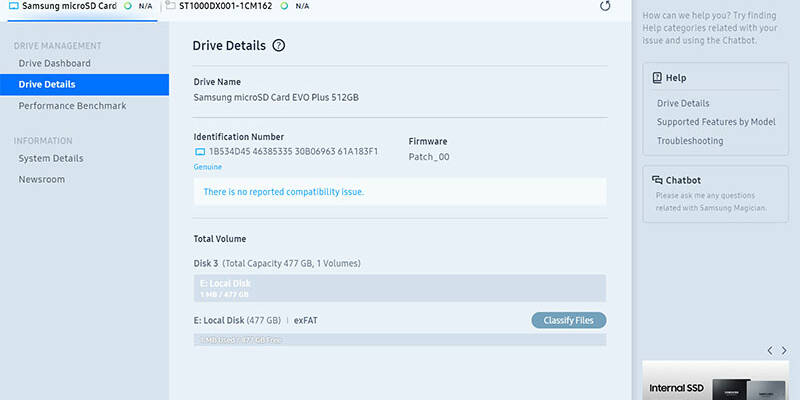
Task: Open Newsroom page
Action: pos(42,180)
